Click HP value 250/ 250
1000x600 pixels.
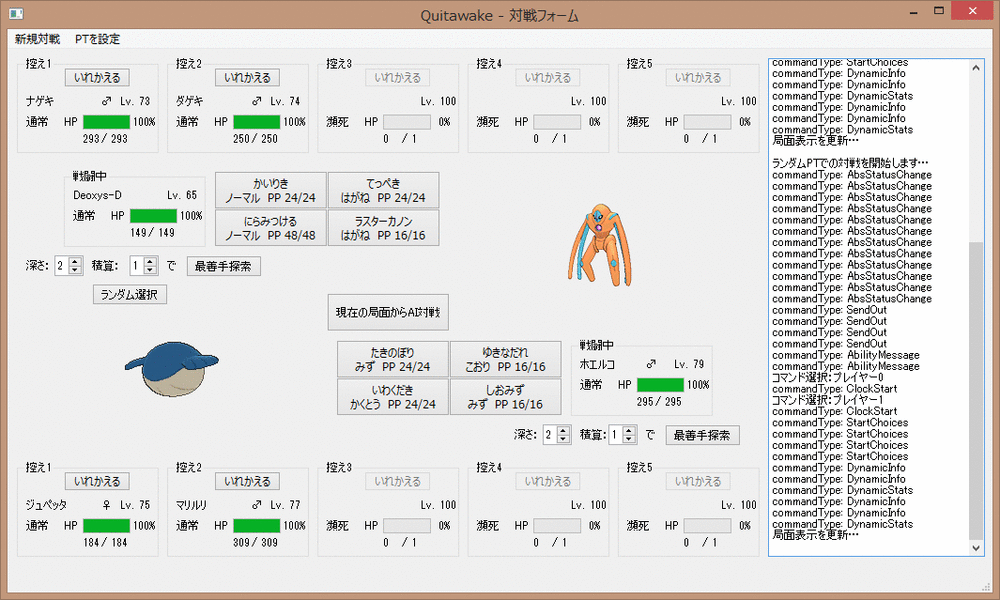(255, 138)
